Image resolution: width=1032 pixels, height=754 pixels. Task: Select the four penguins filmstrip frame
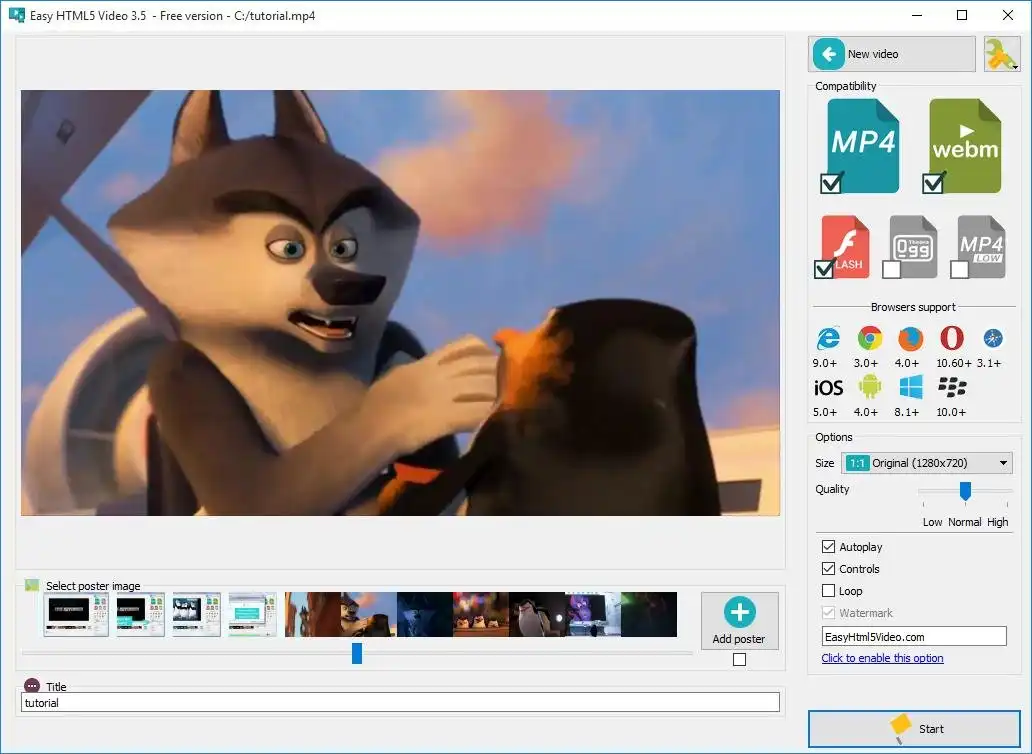coord(480,615)
